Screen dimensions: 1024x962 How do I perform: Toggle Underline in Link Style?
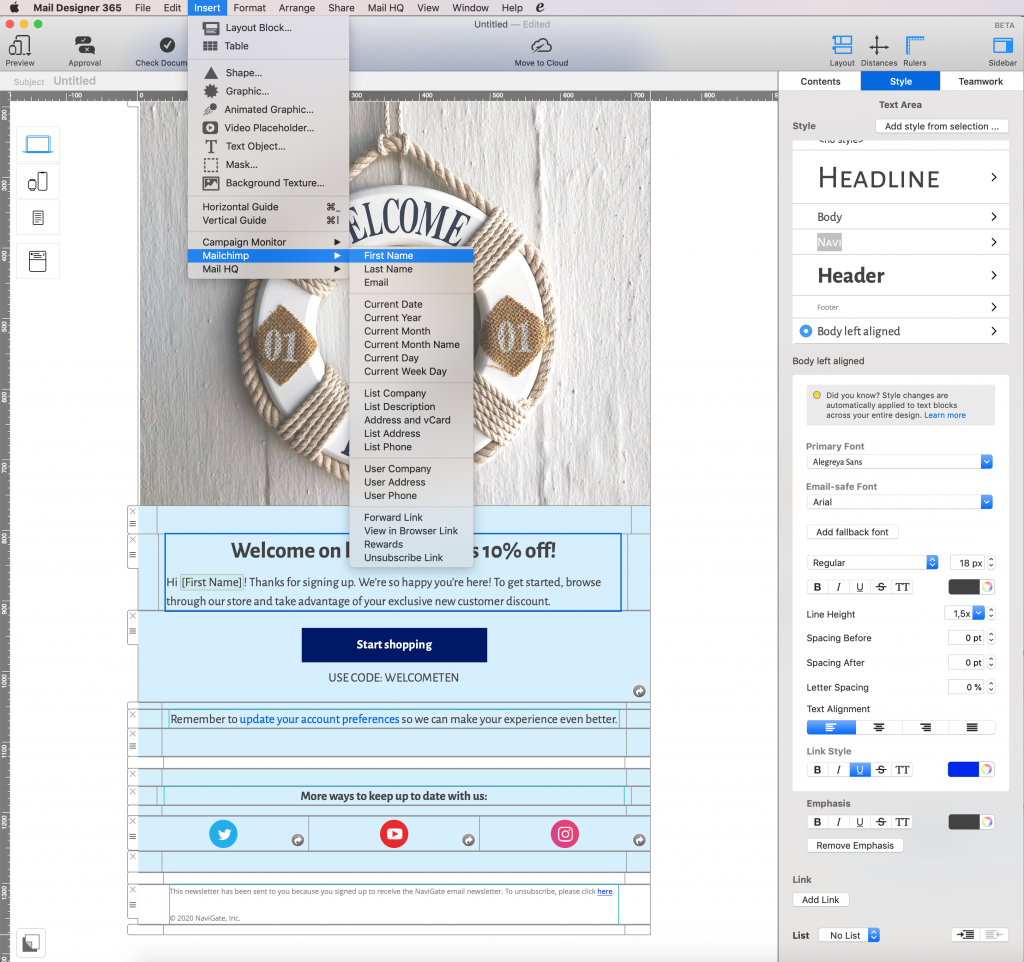click(x=859, y=769)
